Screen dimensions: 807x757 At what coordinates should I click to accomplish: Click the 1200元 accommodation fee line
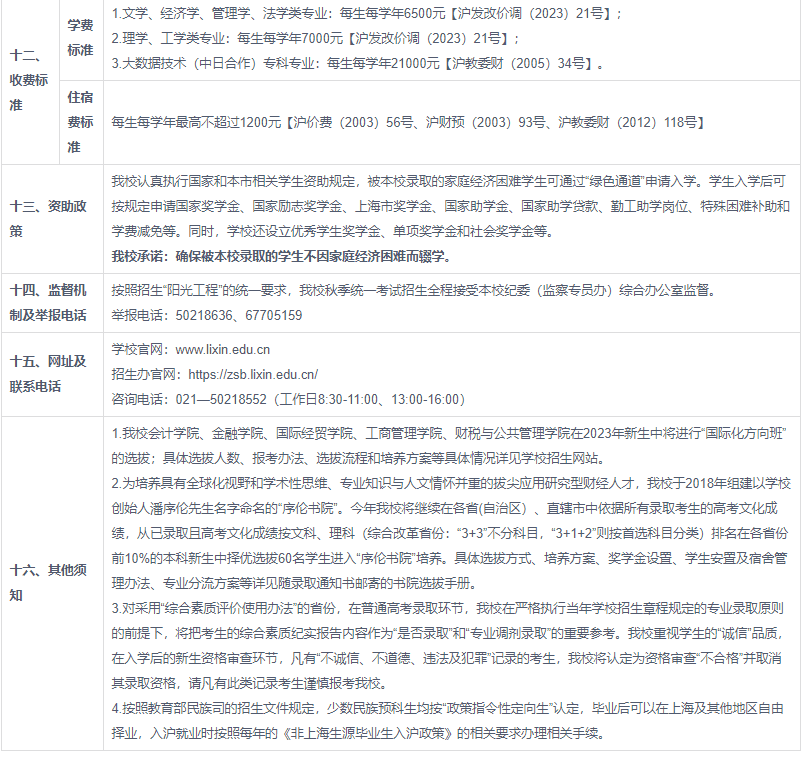(408, 122)
